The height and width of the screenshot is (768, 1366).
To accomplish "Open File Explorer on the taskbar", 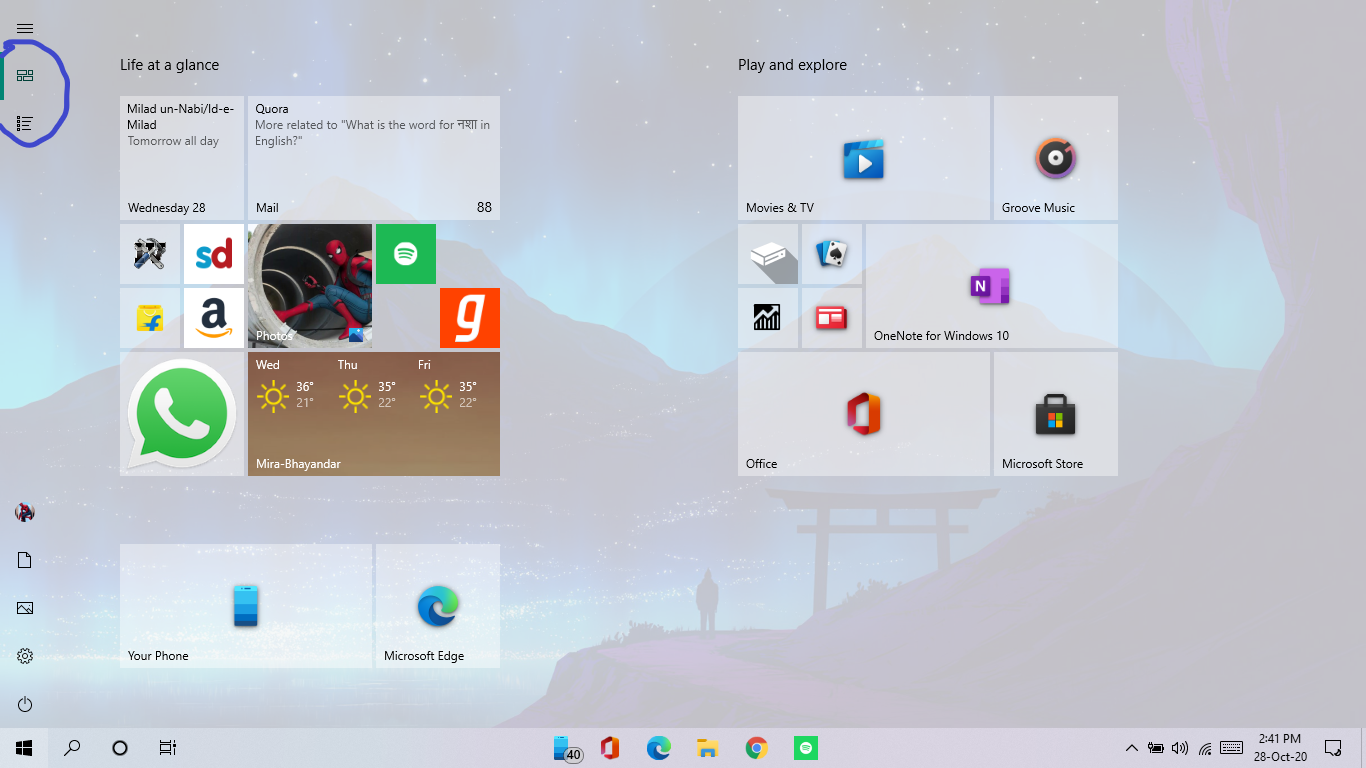I will point(708,748).
